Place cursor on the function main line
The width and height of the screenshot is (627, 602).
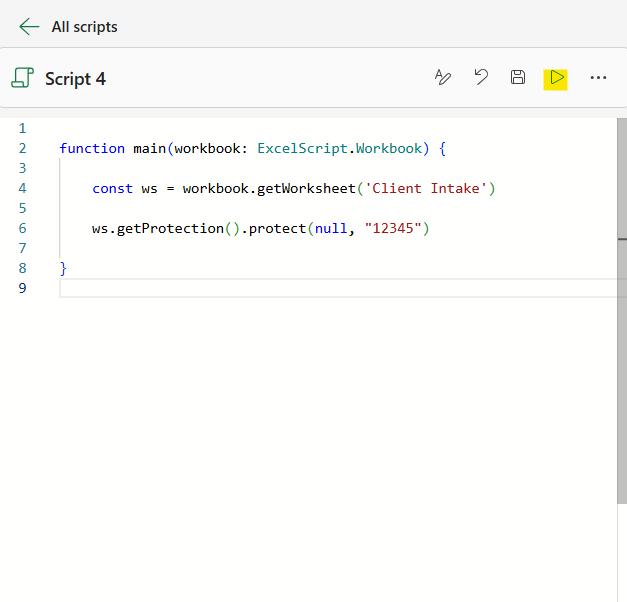253,148
